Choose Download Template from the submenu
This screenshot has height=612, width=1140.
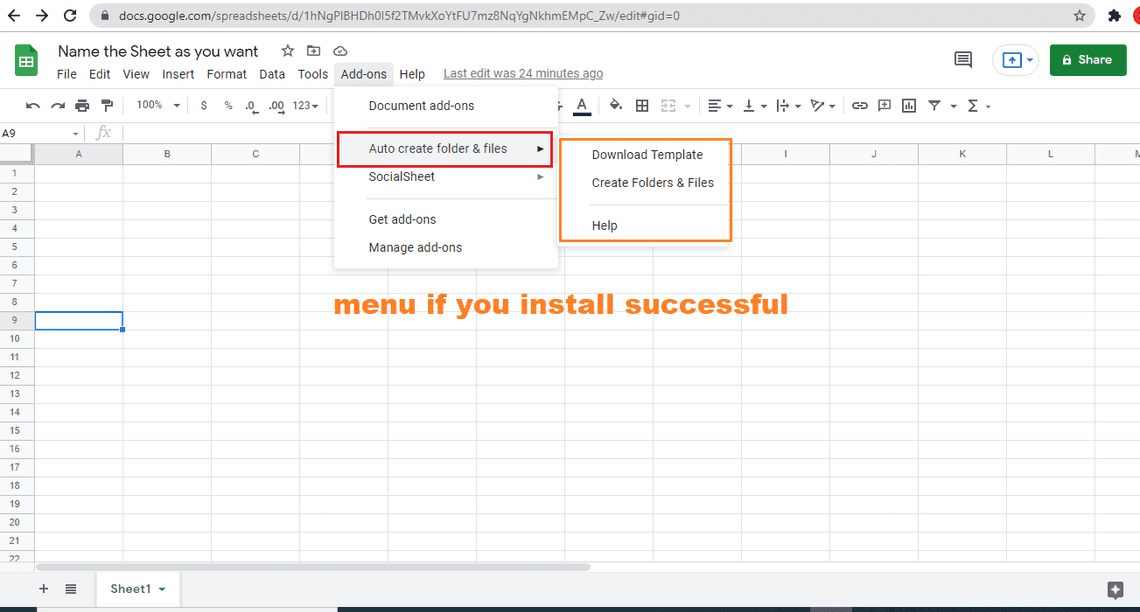(647, 155)
